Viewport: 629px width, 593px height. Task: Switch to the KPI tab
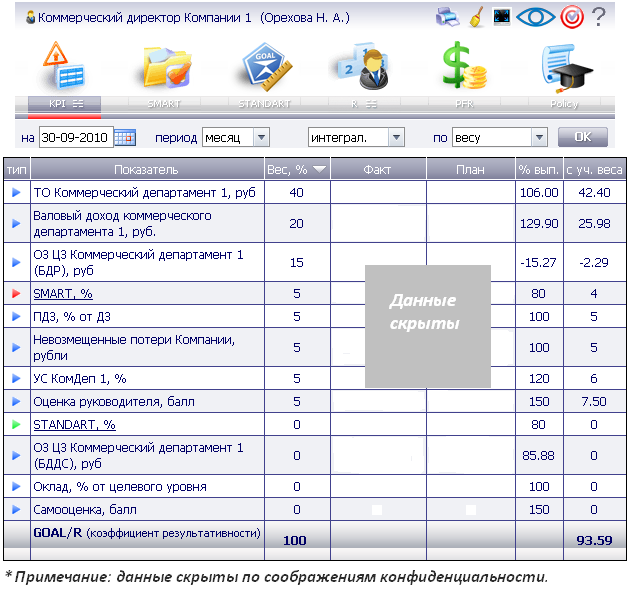[x=64, y=104]
